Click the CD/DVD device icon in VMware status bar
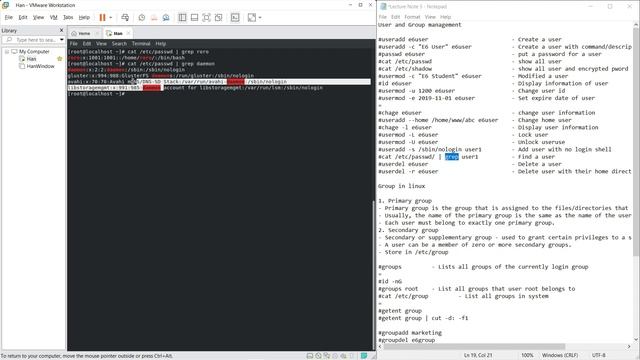 click(x=318, y=356)
